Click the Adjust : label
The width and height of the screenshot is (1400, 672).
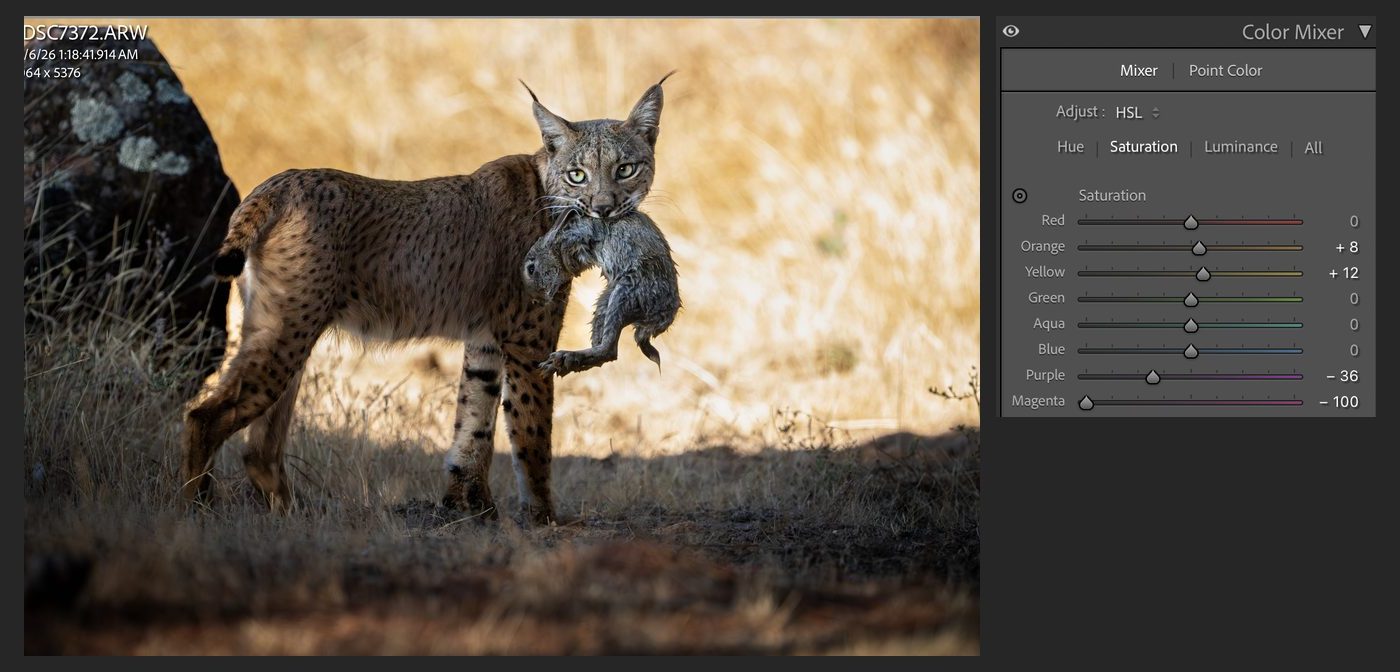[1080, 111]
